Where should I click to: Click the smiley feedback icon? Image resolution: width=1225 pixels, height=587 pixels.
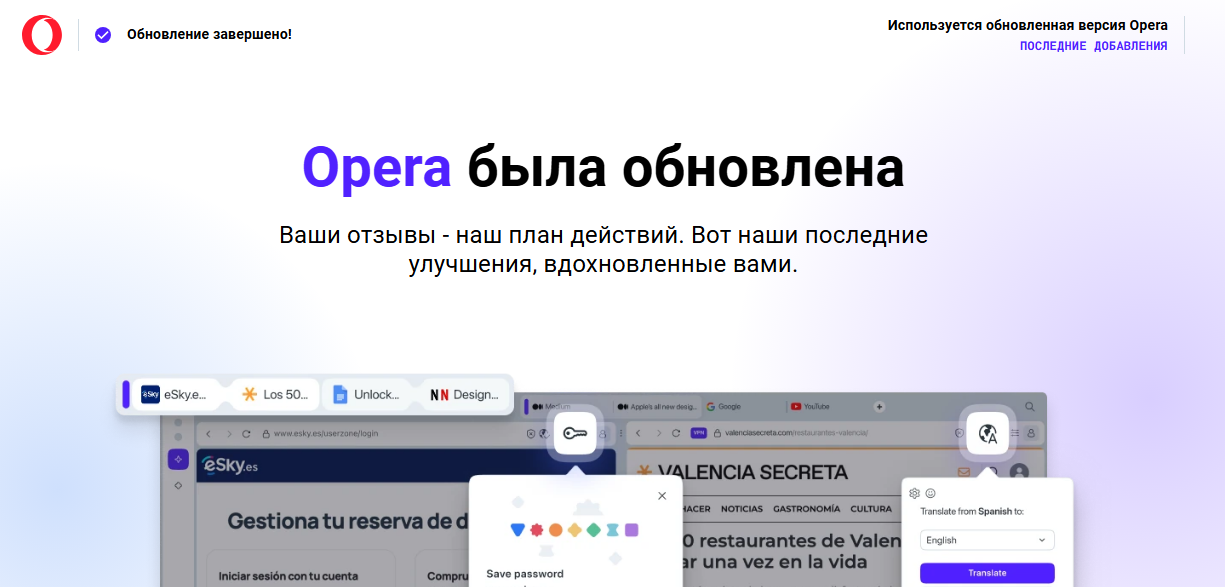(930, 493)
